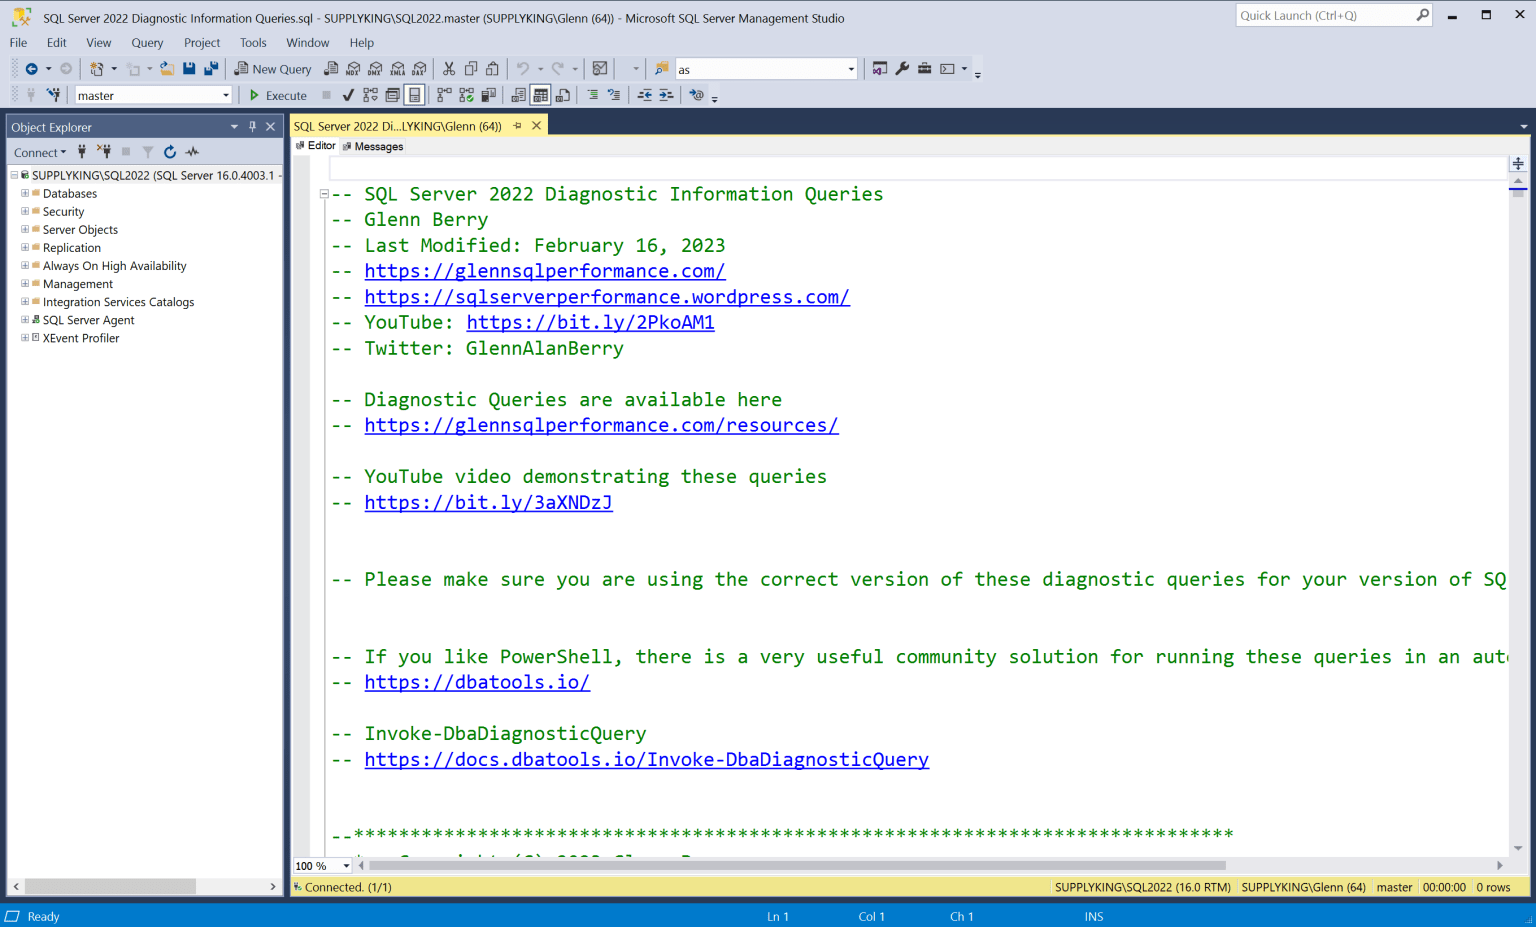Toggle Include Actual Execution Plan
This screenshot has width=1536, height=927.
442,94
